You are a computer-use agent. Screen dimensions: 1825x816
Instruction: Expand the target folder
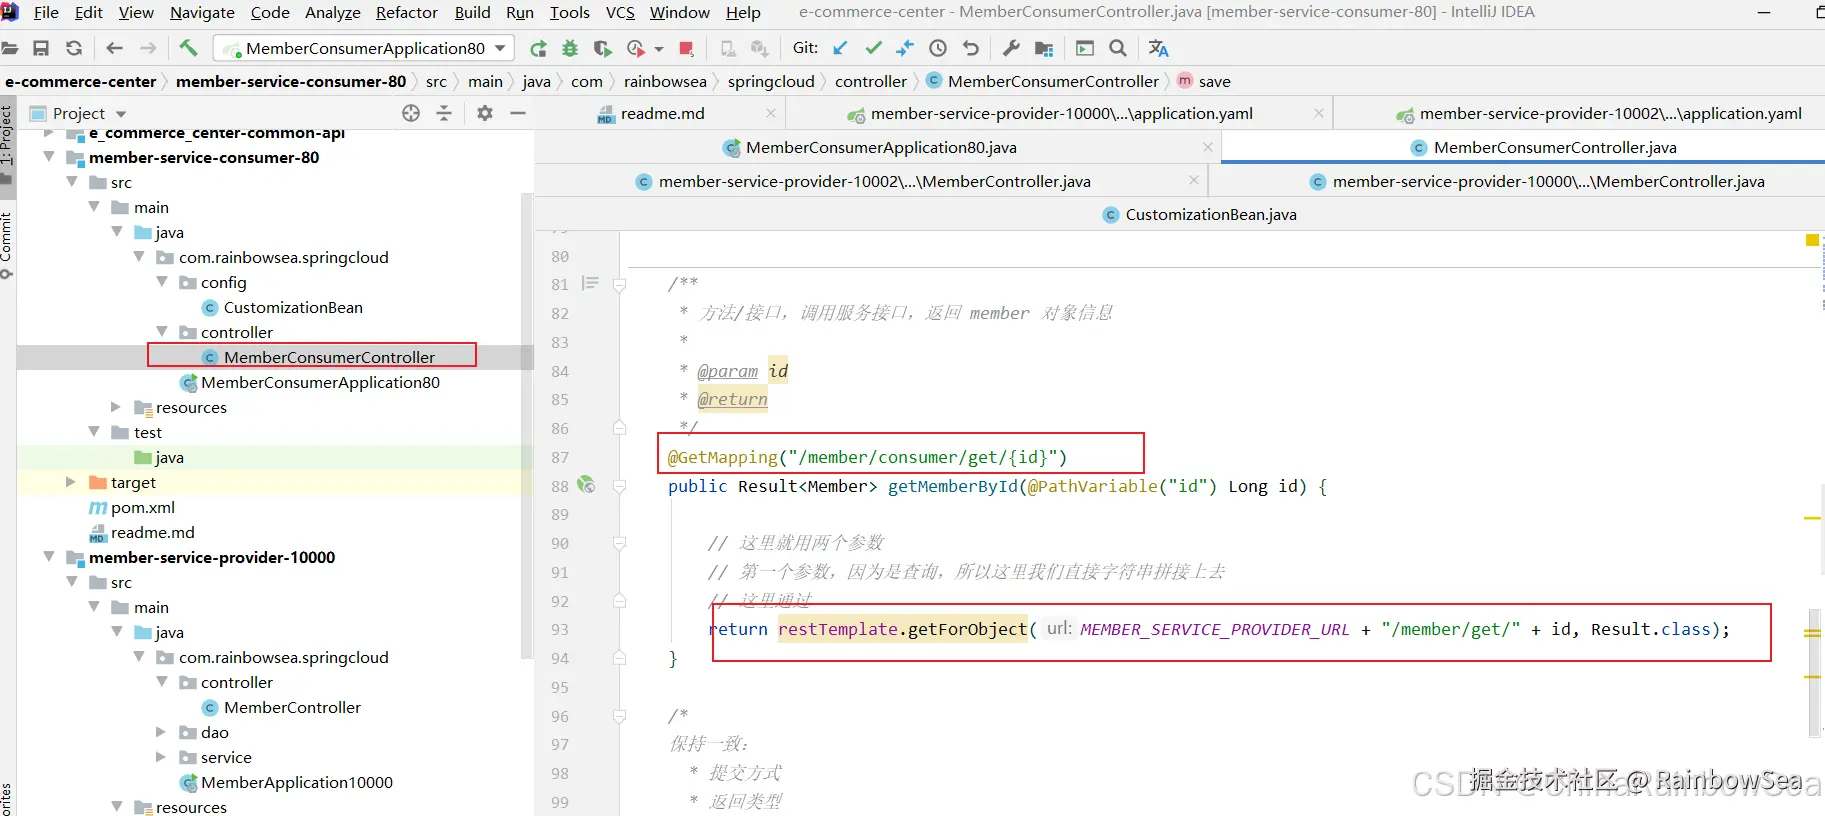click(71, 482)
